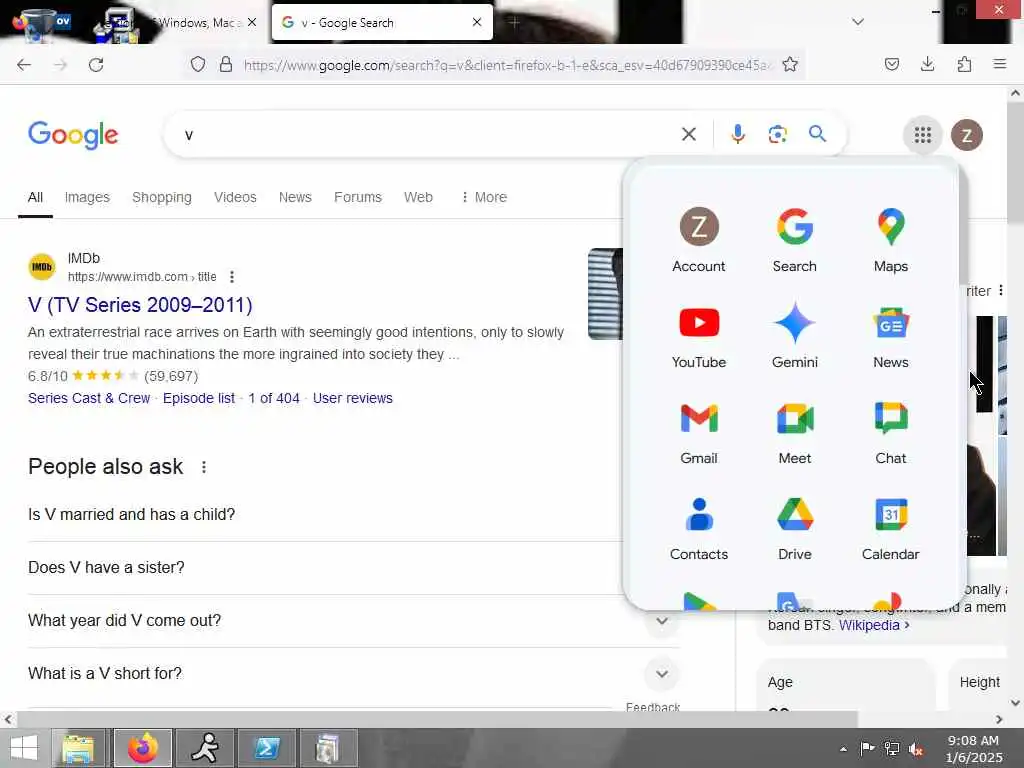The image size is (1024, 768).
Task: Open the User reviews link
Action: [x=352, y=398]
